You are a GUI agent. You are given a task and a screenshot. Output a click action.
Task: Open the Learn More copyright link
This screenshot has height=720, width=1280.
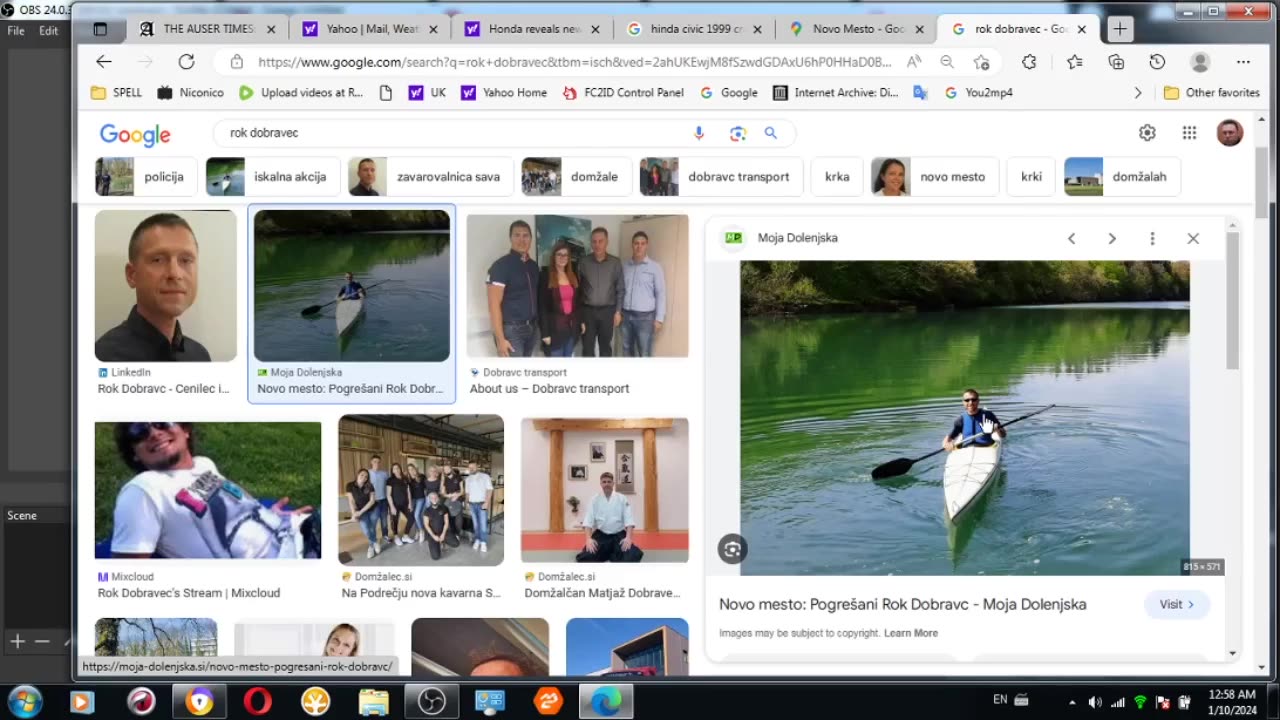tap(911, 633)
